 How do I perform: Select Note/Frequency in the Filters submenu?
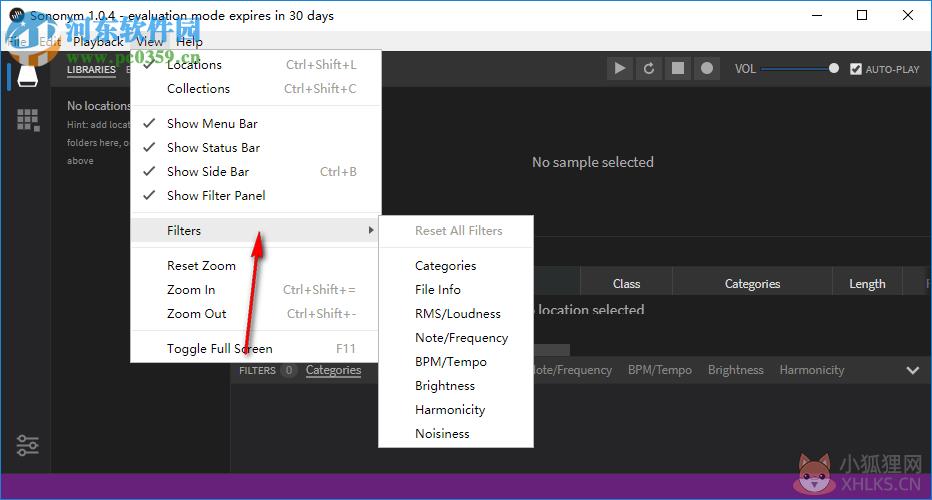point(456,338)
